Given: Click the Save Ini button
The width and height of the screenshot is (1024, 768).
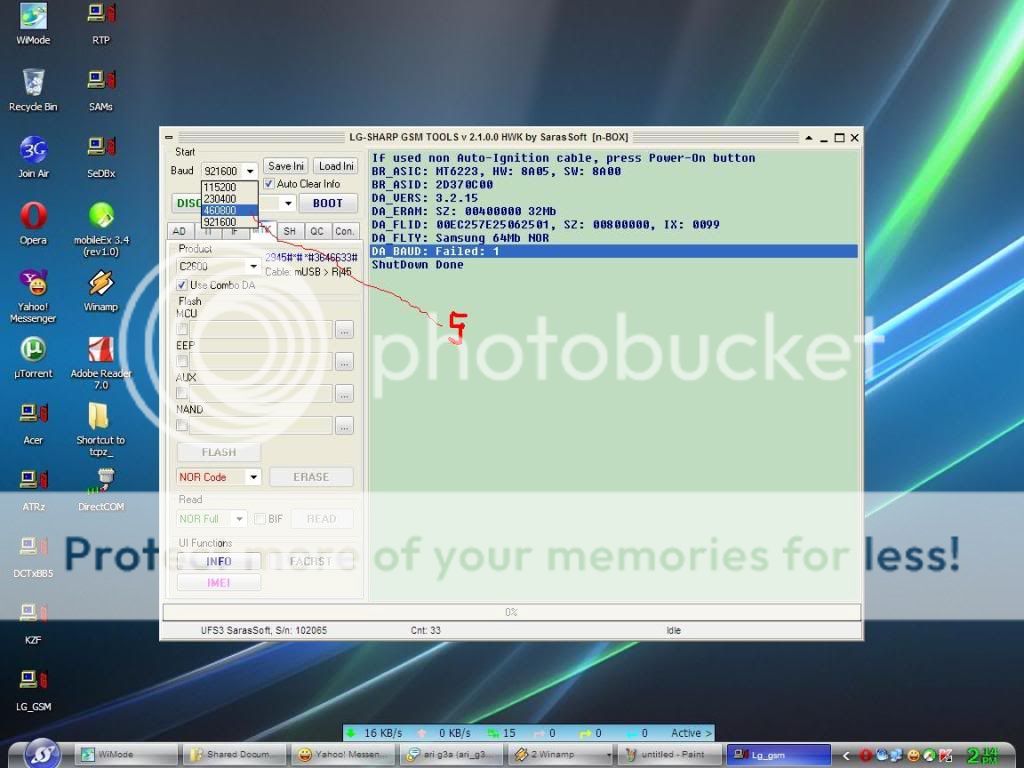Looking at the screenshot, I should click(285, 166).
